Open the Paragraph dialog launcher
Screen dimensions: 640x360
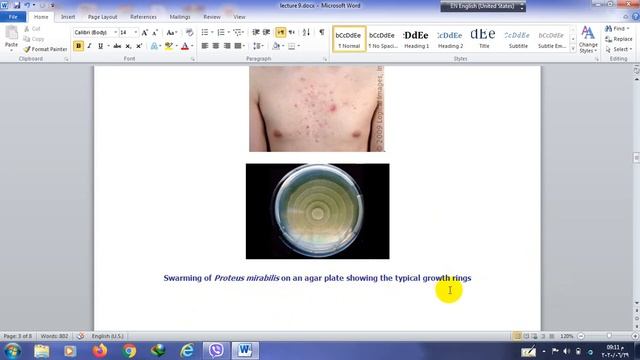[x=325, y=59]
